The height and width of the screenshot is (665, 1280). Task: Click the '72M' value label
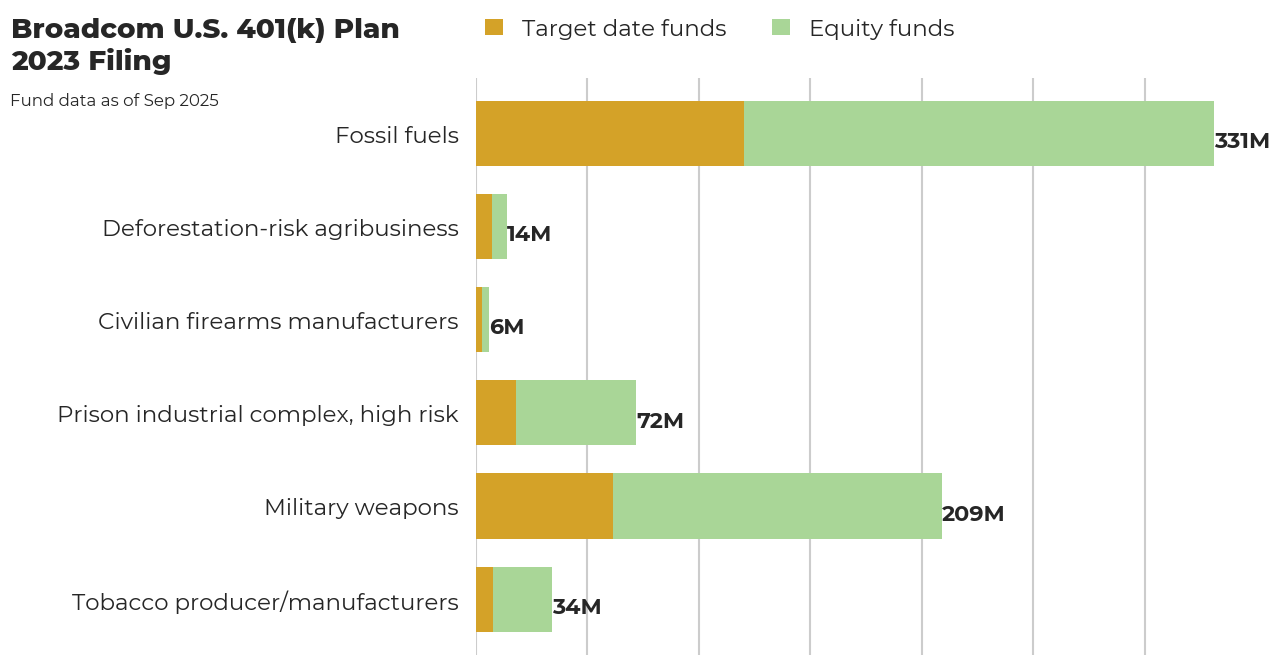pos(660,421)
